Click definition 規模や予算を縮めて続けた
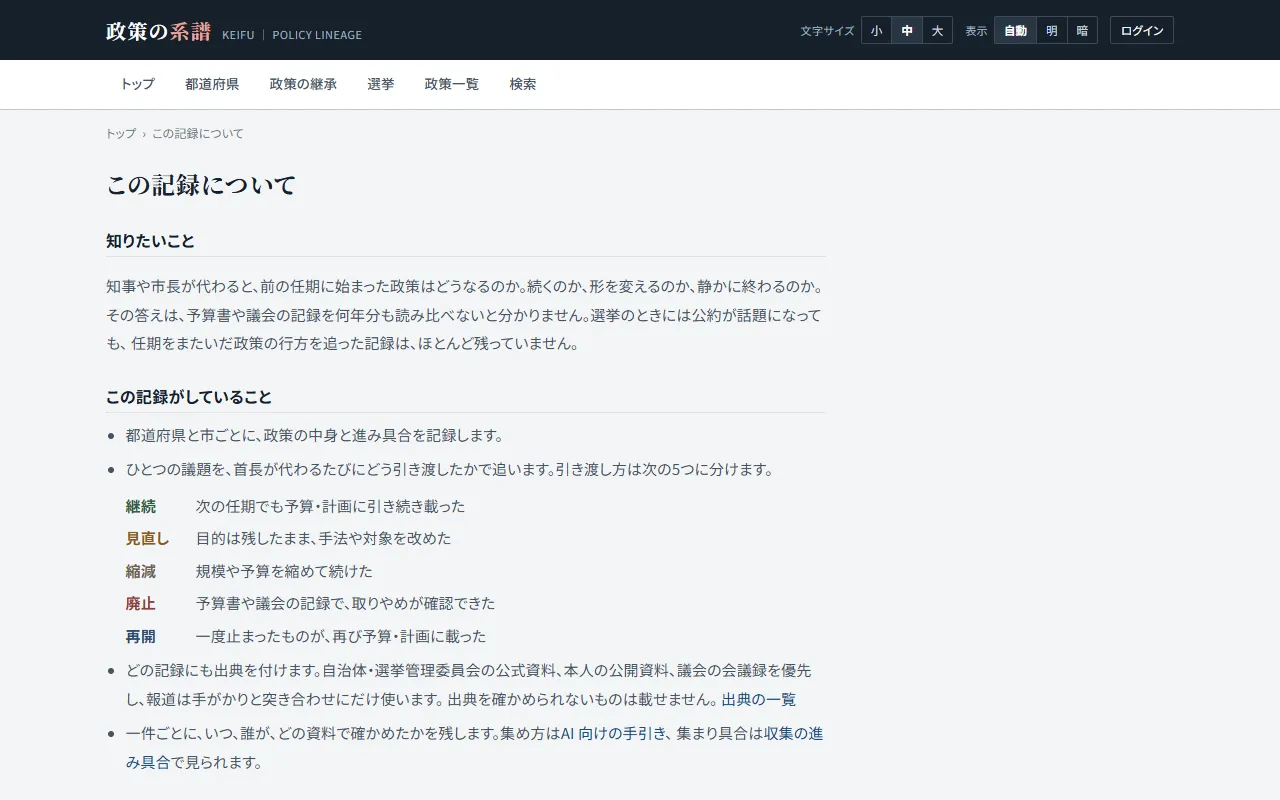Viewport: 1280px width, 800px height. pos(284,571)
